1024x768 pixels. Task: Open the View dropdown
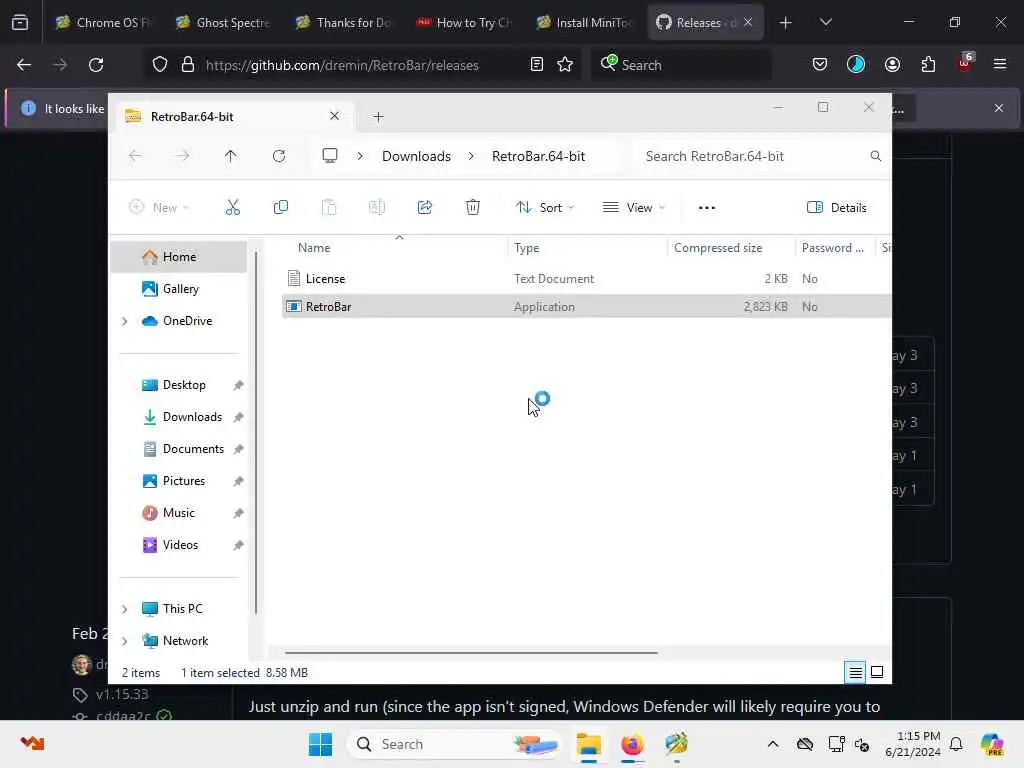tap(633, 208)
